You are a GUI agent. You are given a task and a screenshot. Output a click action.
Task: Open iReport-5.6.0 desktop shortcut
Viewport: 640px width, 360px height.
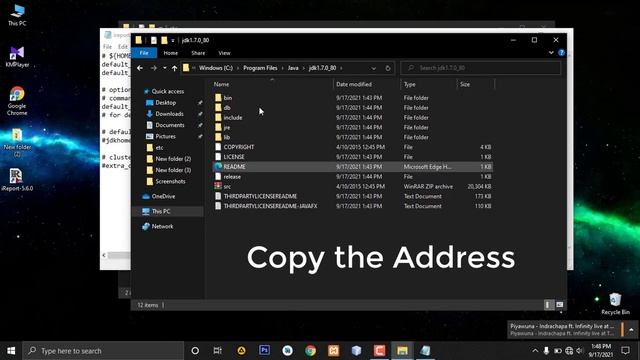[x=17, y=180]
